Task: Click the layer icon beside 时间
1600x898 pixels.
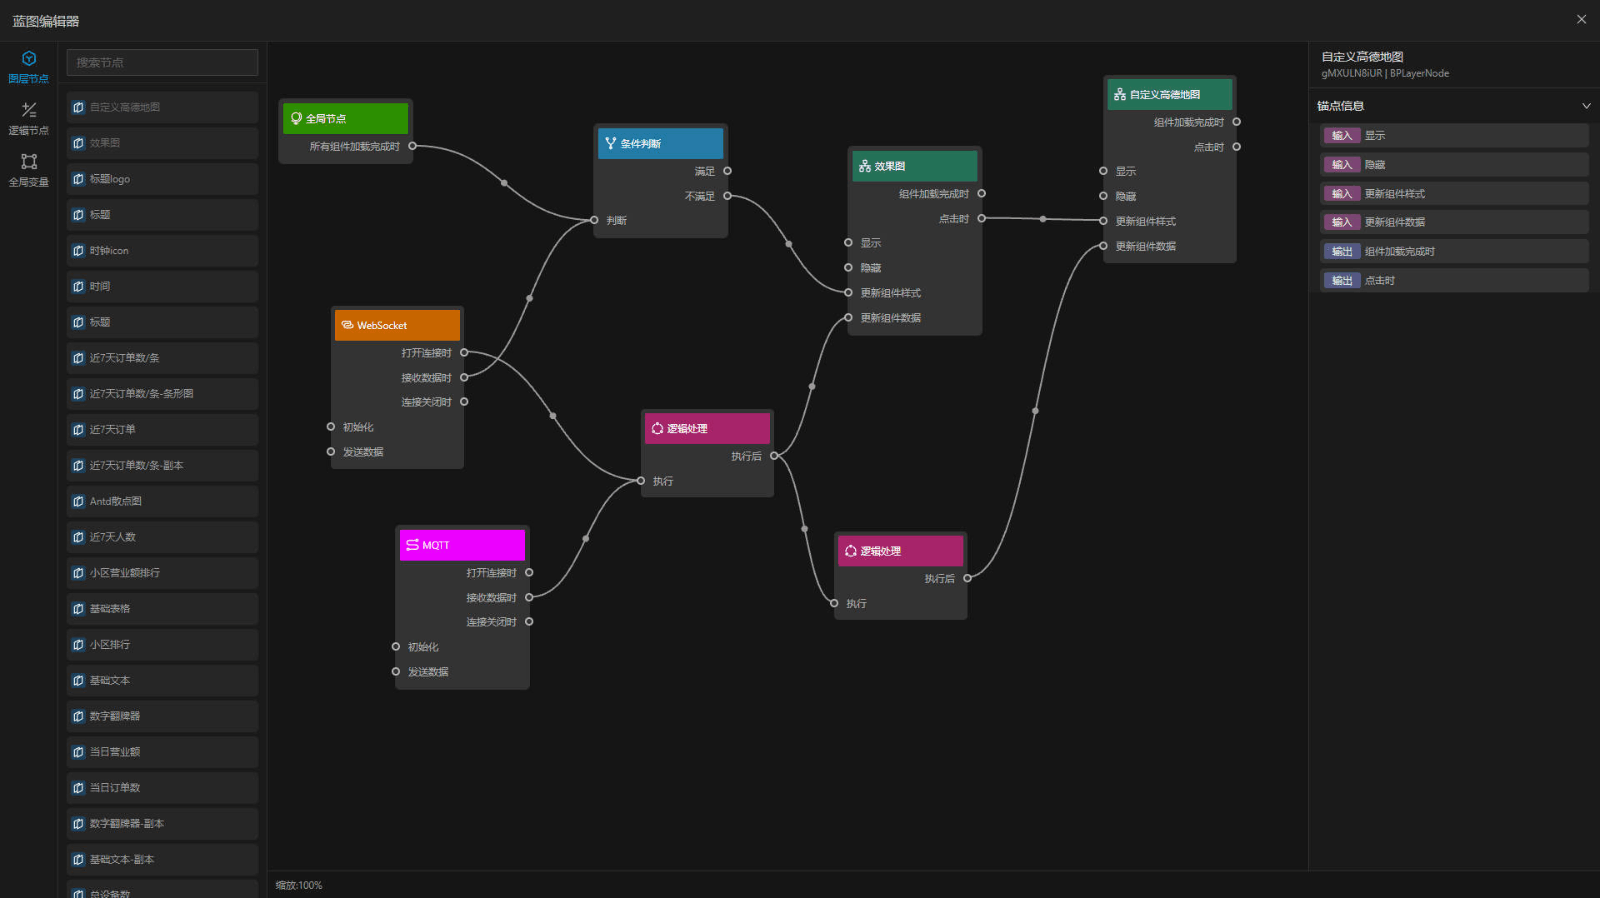Action: pos(78,286)
